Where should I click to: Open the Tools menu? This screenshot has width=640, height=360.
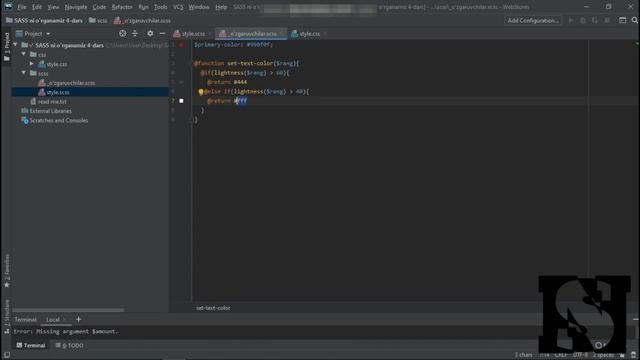point(160,7)
